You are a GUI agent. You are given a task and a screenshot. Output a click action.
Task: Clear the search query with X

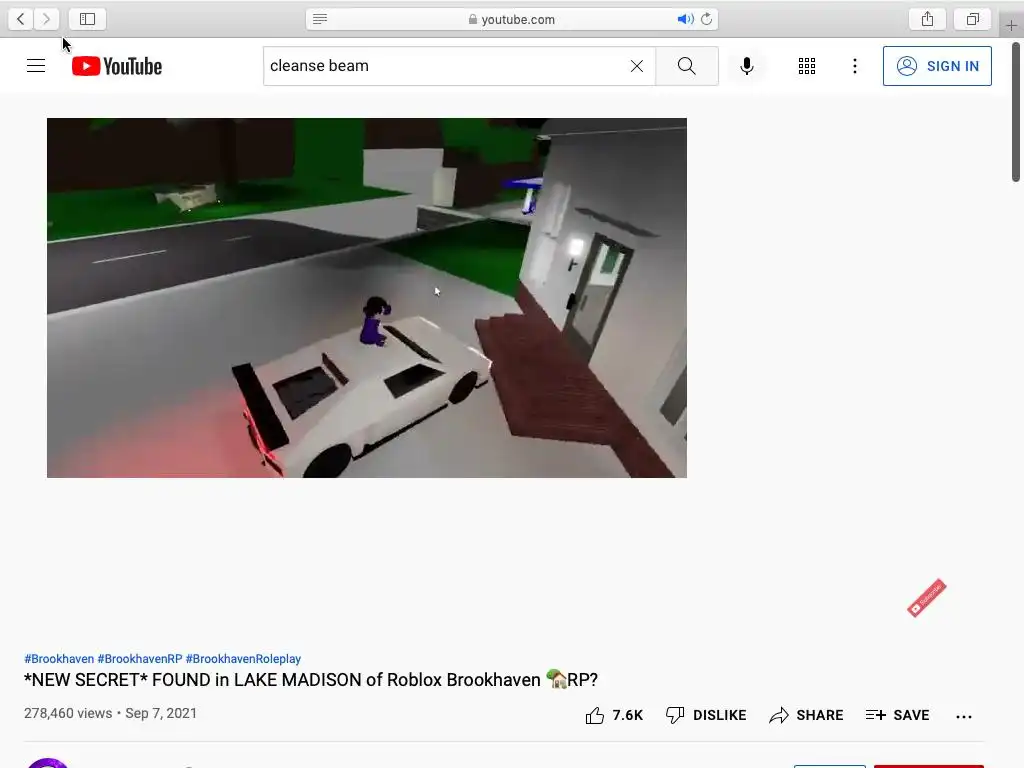coord(637,66)
